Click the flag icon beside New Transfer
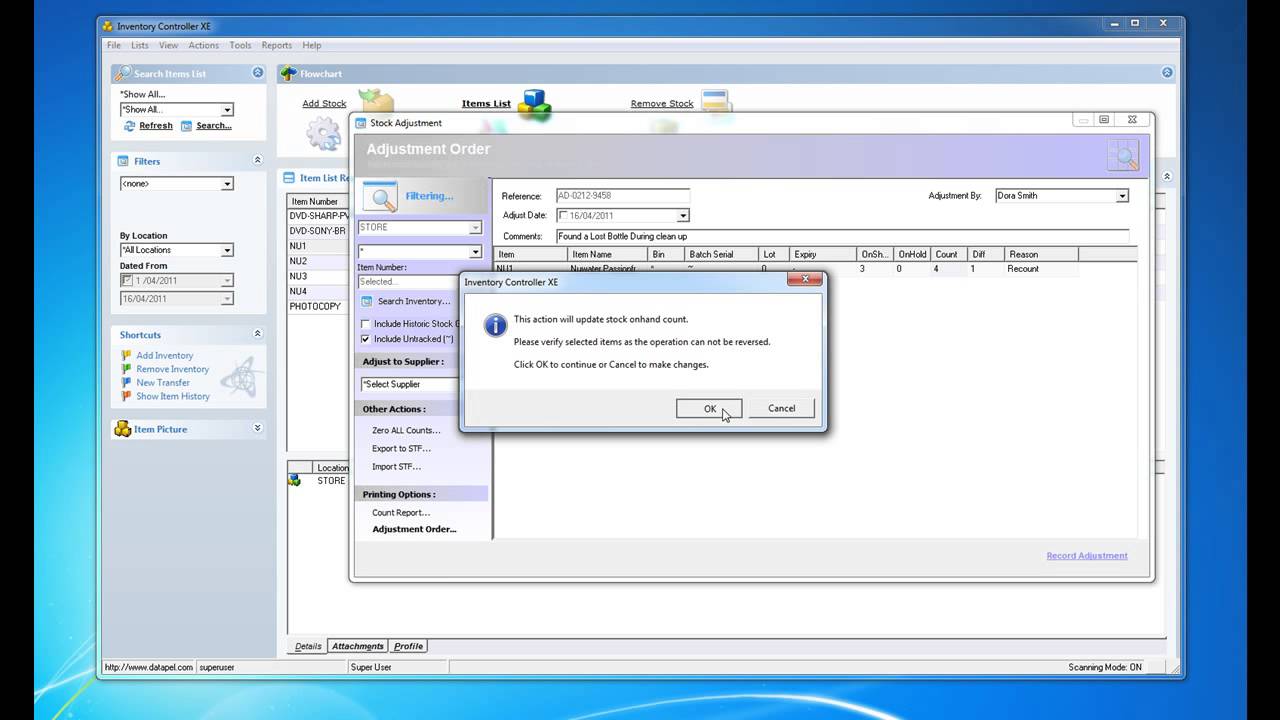 click(x=126, y=382)
